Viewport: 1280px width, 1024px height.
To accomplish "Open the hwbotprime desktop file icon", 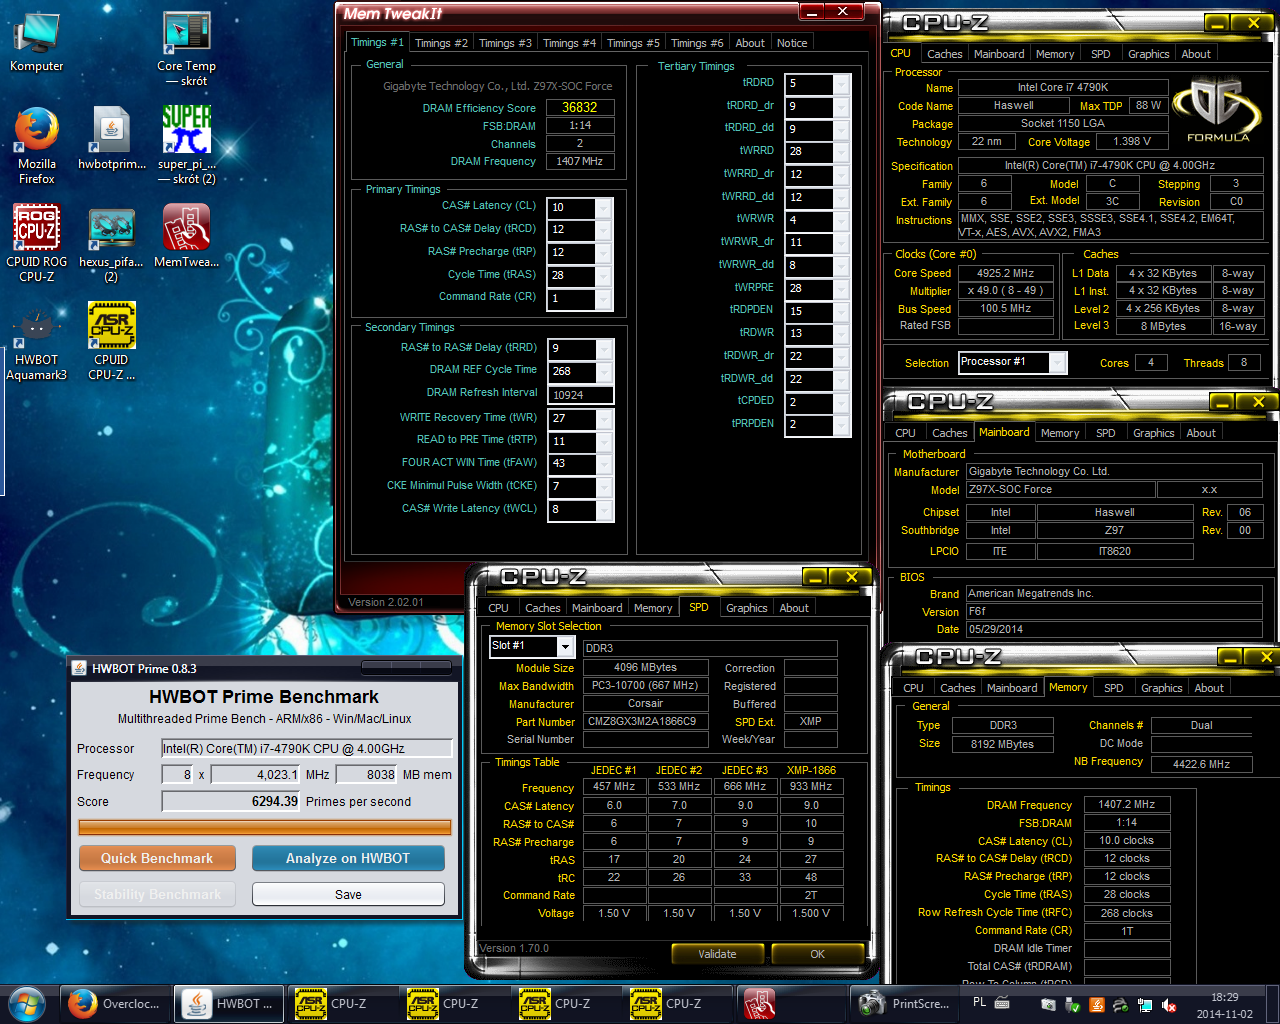I will coord(112,138).
